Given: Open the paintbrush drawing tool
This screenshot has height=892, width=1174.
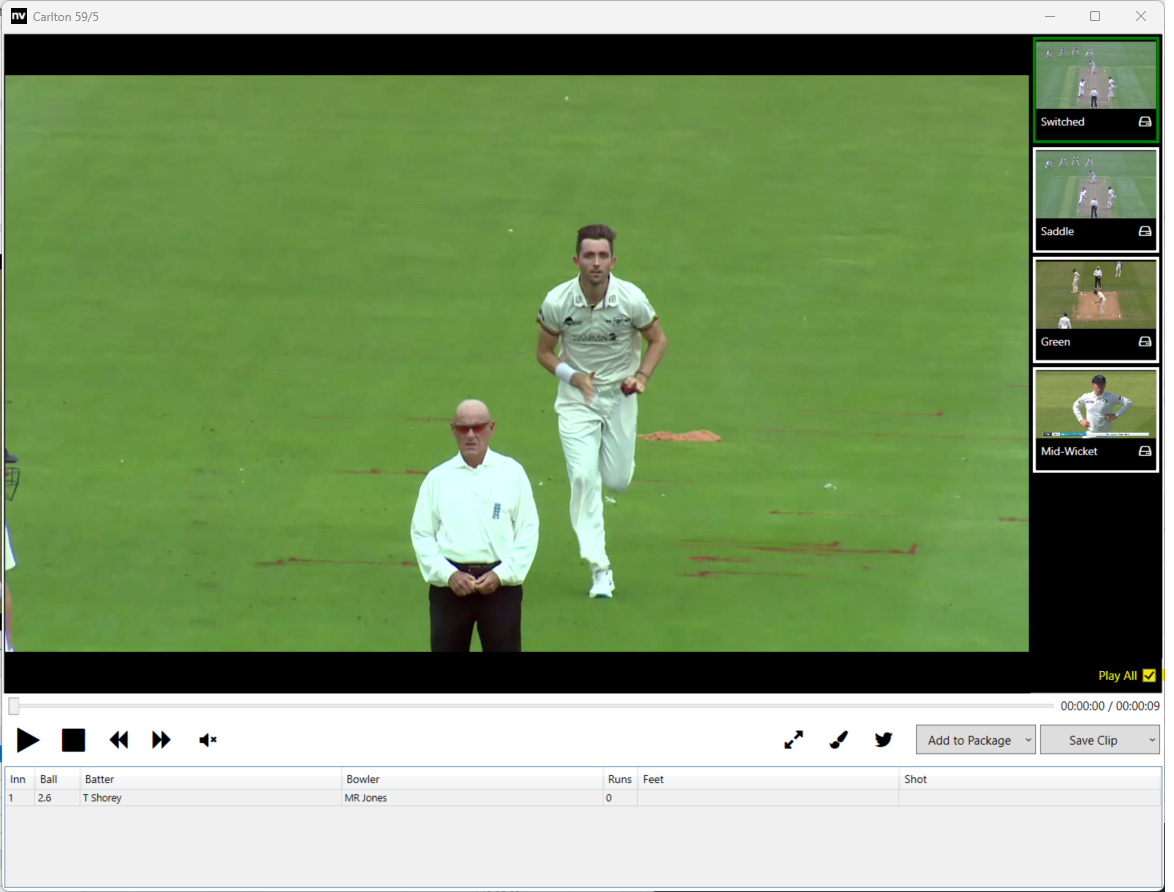Looking at the screenshot, I should pyautogui.click(x=839, y=740).
